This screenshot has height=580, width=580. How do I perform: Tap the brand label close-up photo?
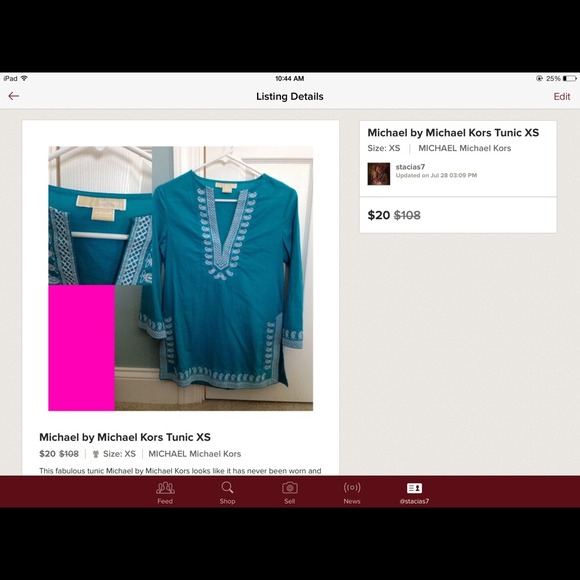pyautogui.click(x=100, y=215)
